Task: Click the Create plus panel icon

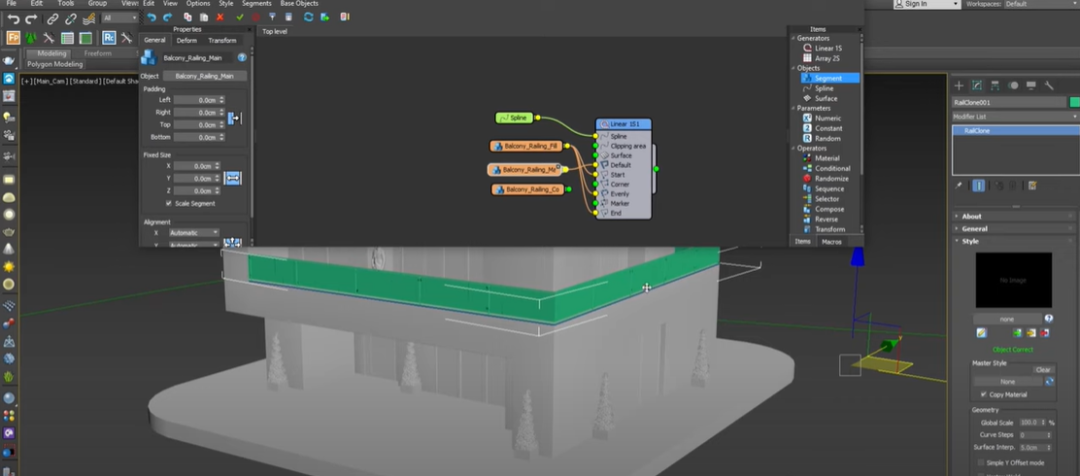Action: pyautogui.click(x=959, y=85)
